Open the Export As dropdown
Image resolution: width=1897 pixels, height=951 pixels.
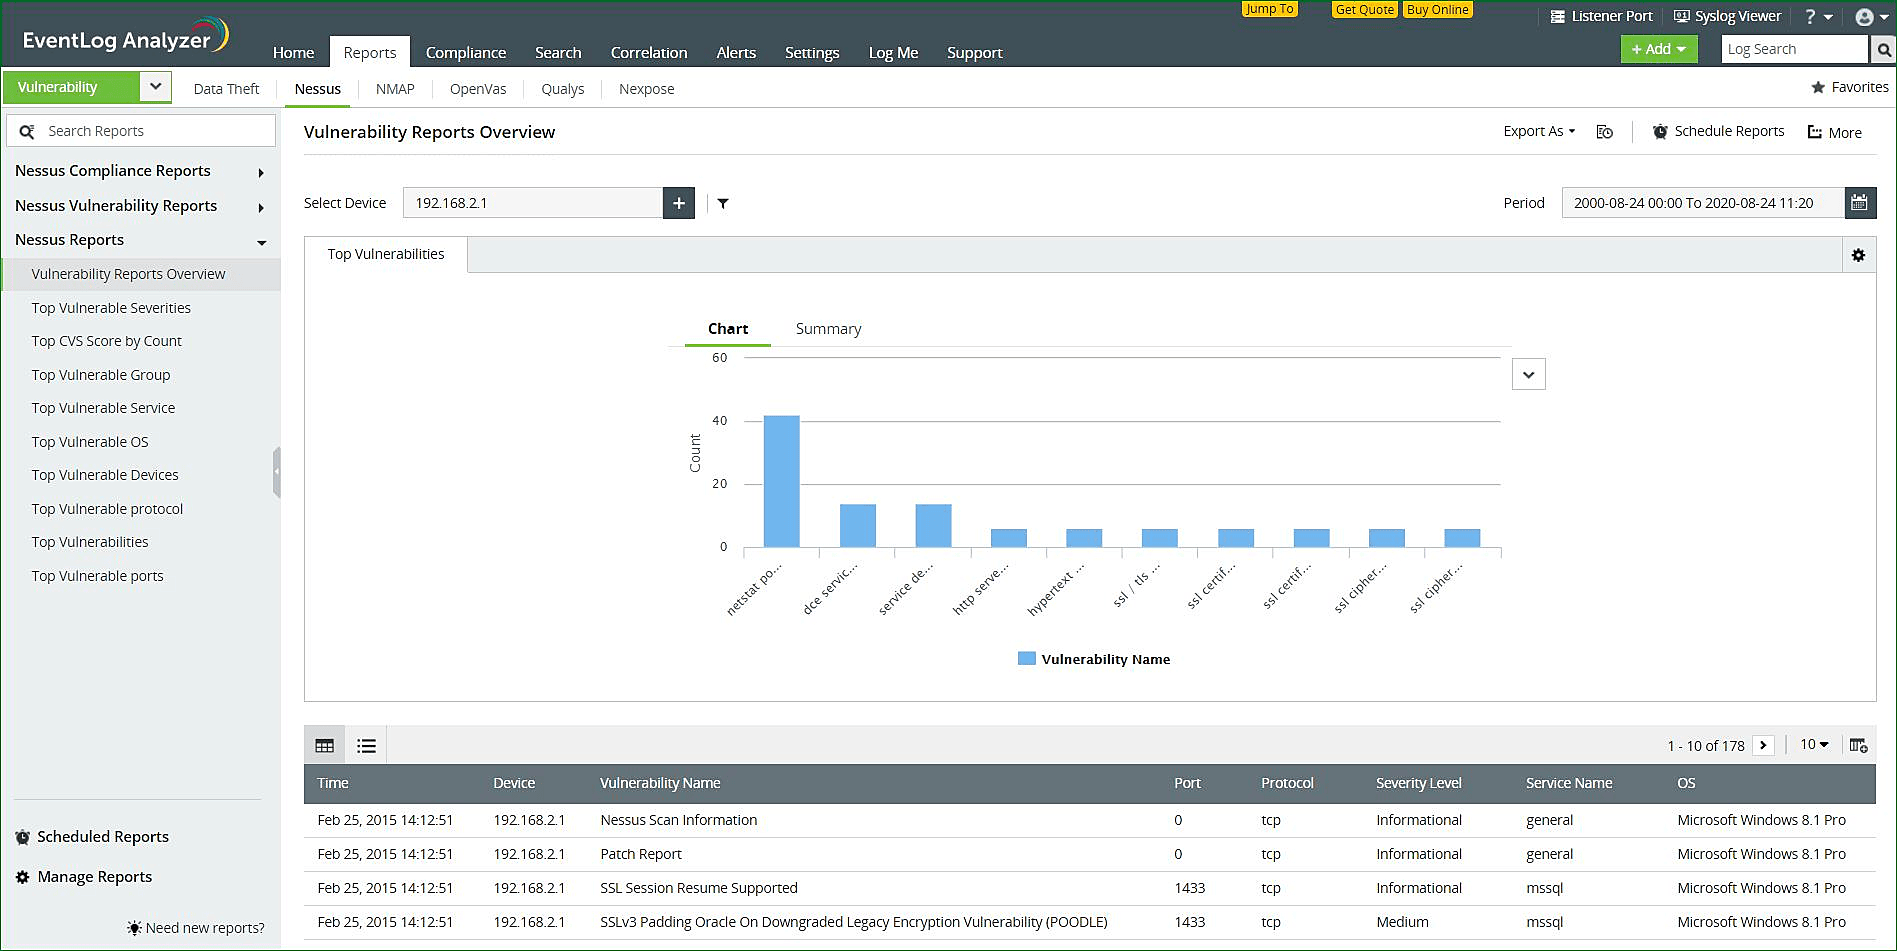[x=1538, y=131]
